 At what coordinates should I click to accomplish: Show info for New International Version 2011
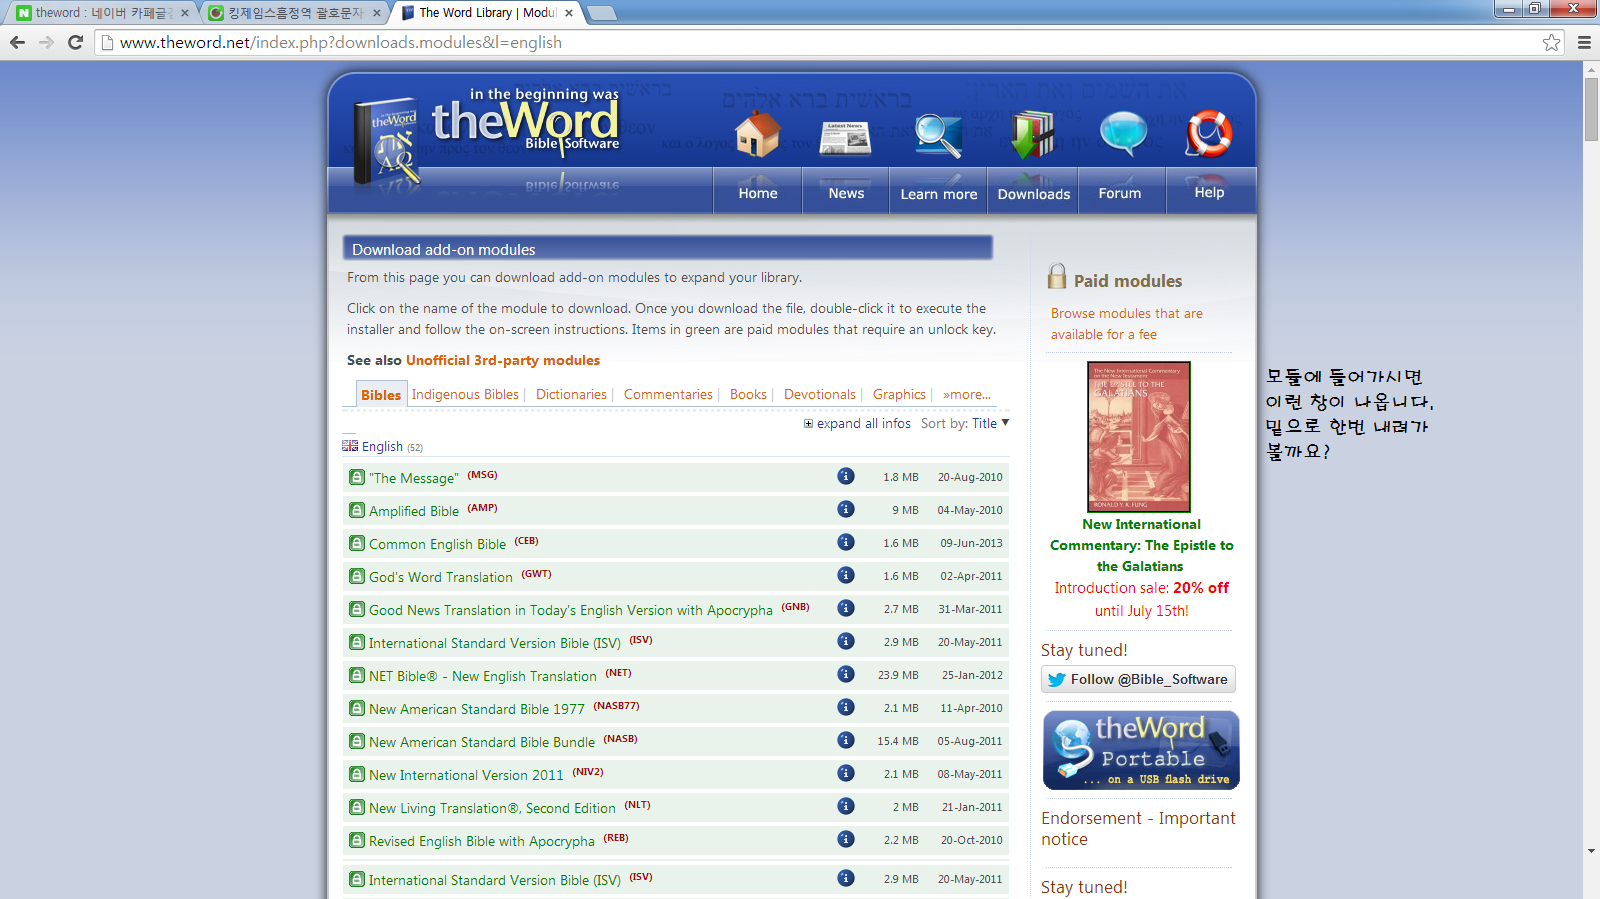coord(846,773)
